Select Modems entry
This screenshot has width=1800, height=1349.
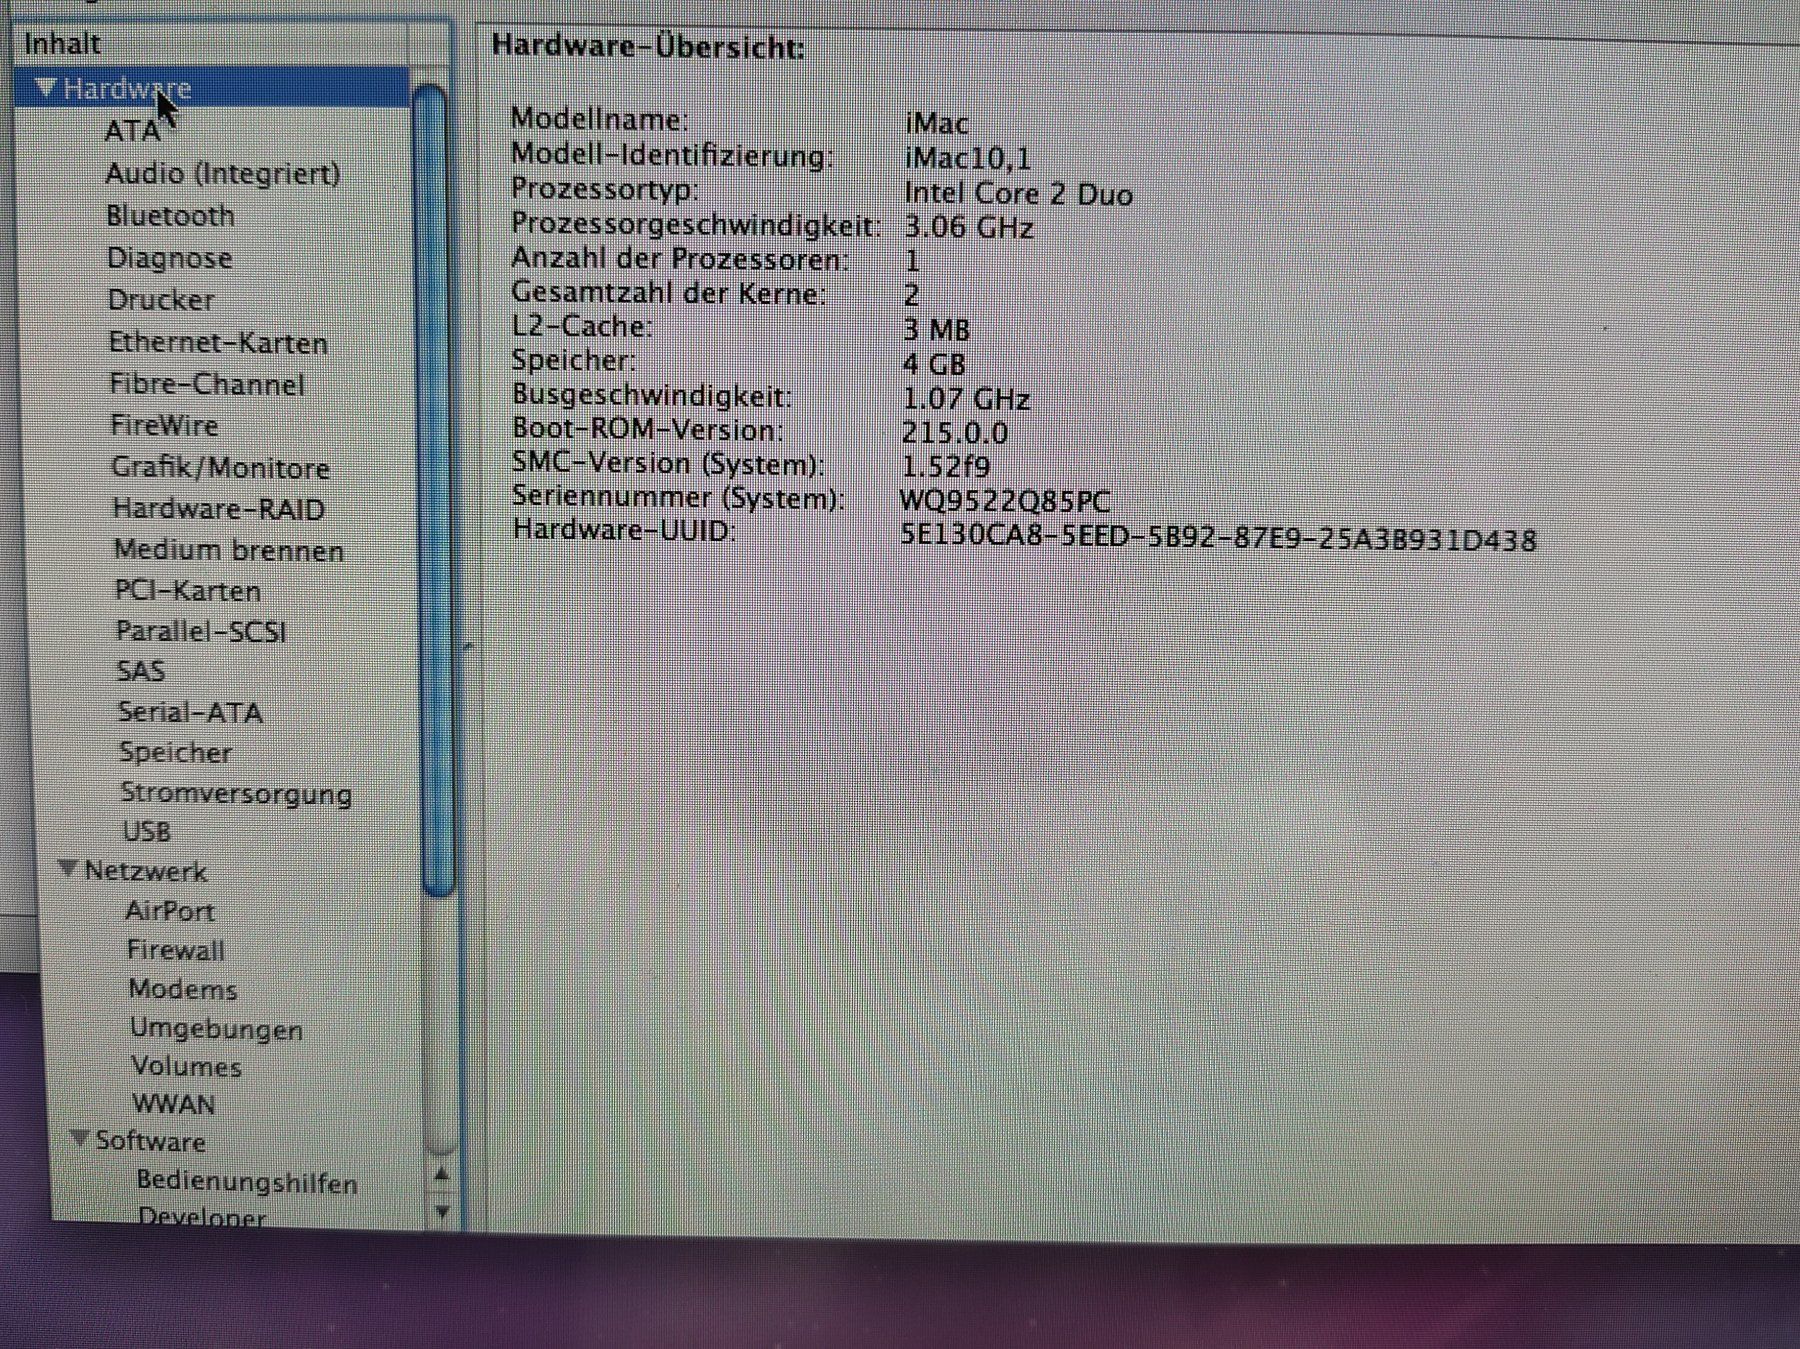[183, 989]
